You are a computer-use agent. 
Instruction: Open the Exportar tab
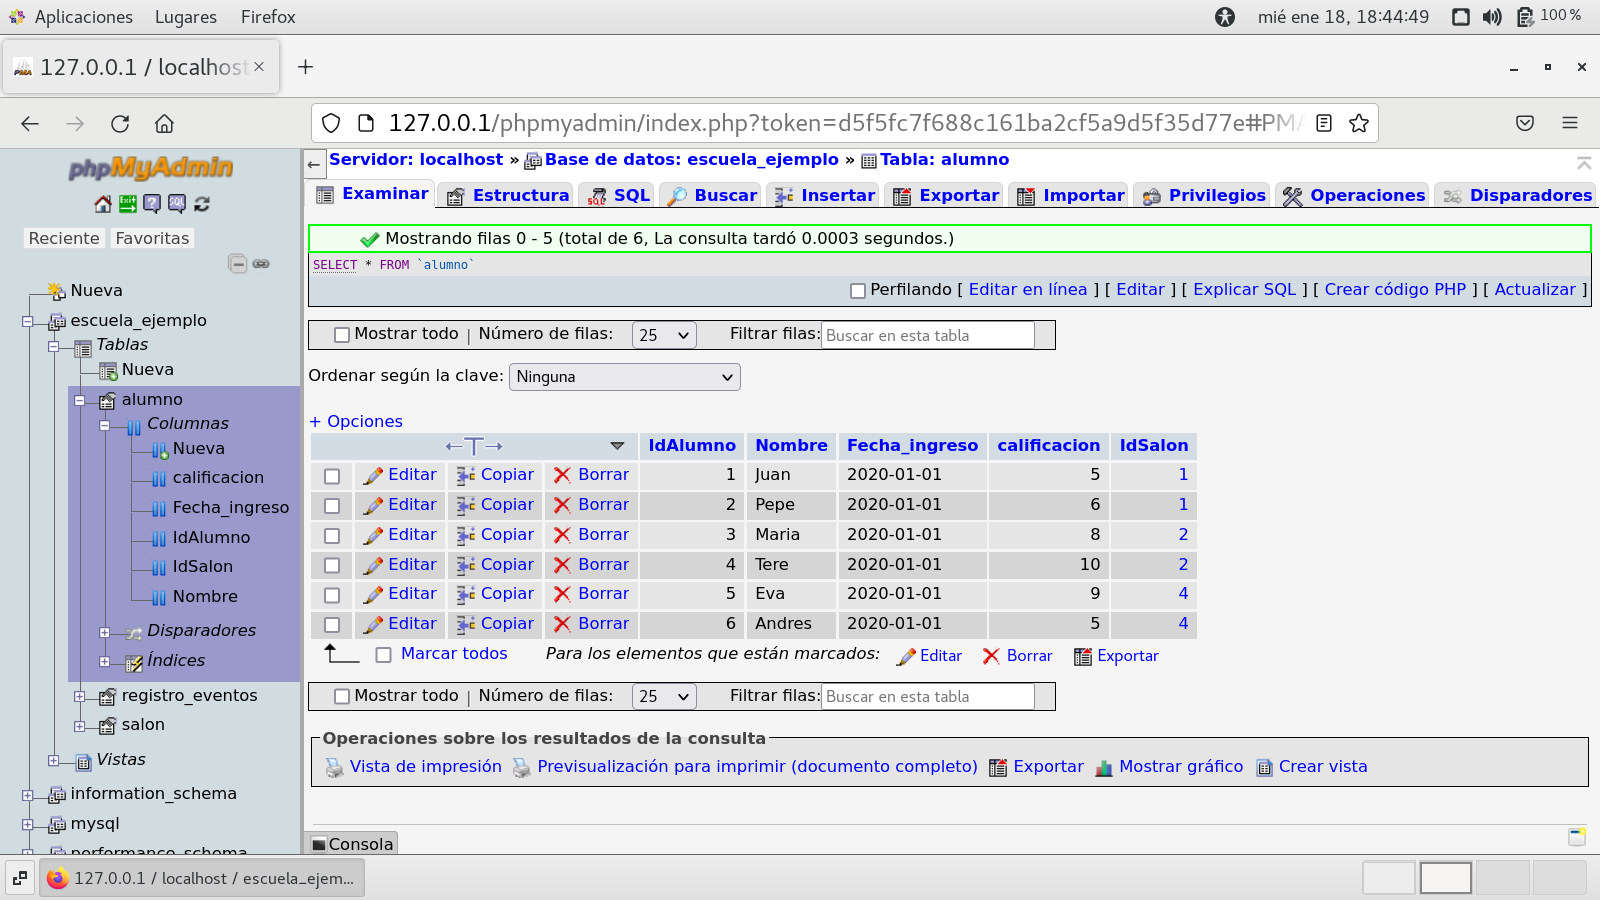(946, 196)
